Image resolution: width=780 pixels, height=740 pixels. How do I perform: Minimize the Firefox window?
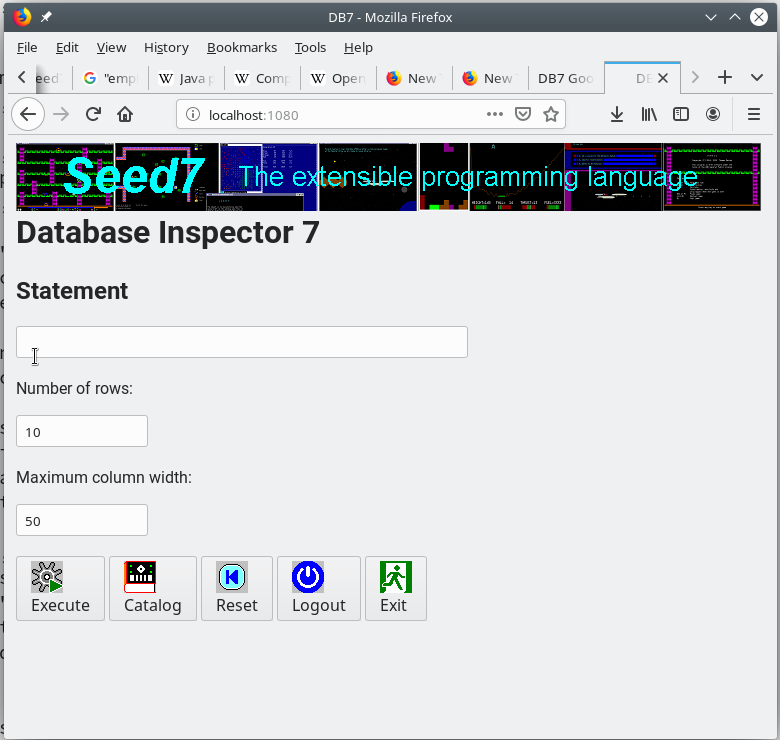(x=711, y=17)
